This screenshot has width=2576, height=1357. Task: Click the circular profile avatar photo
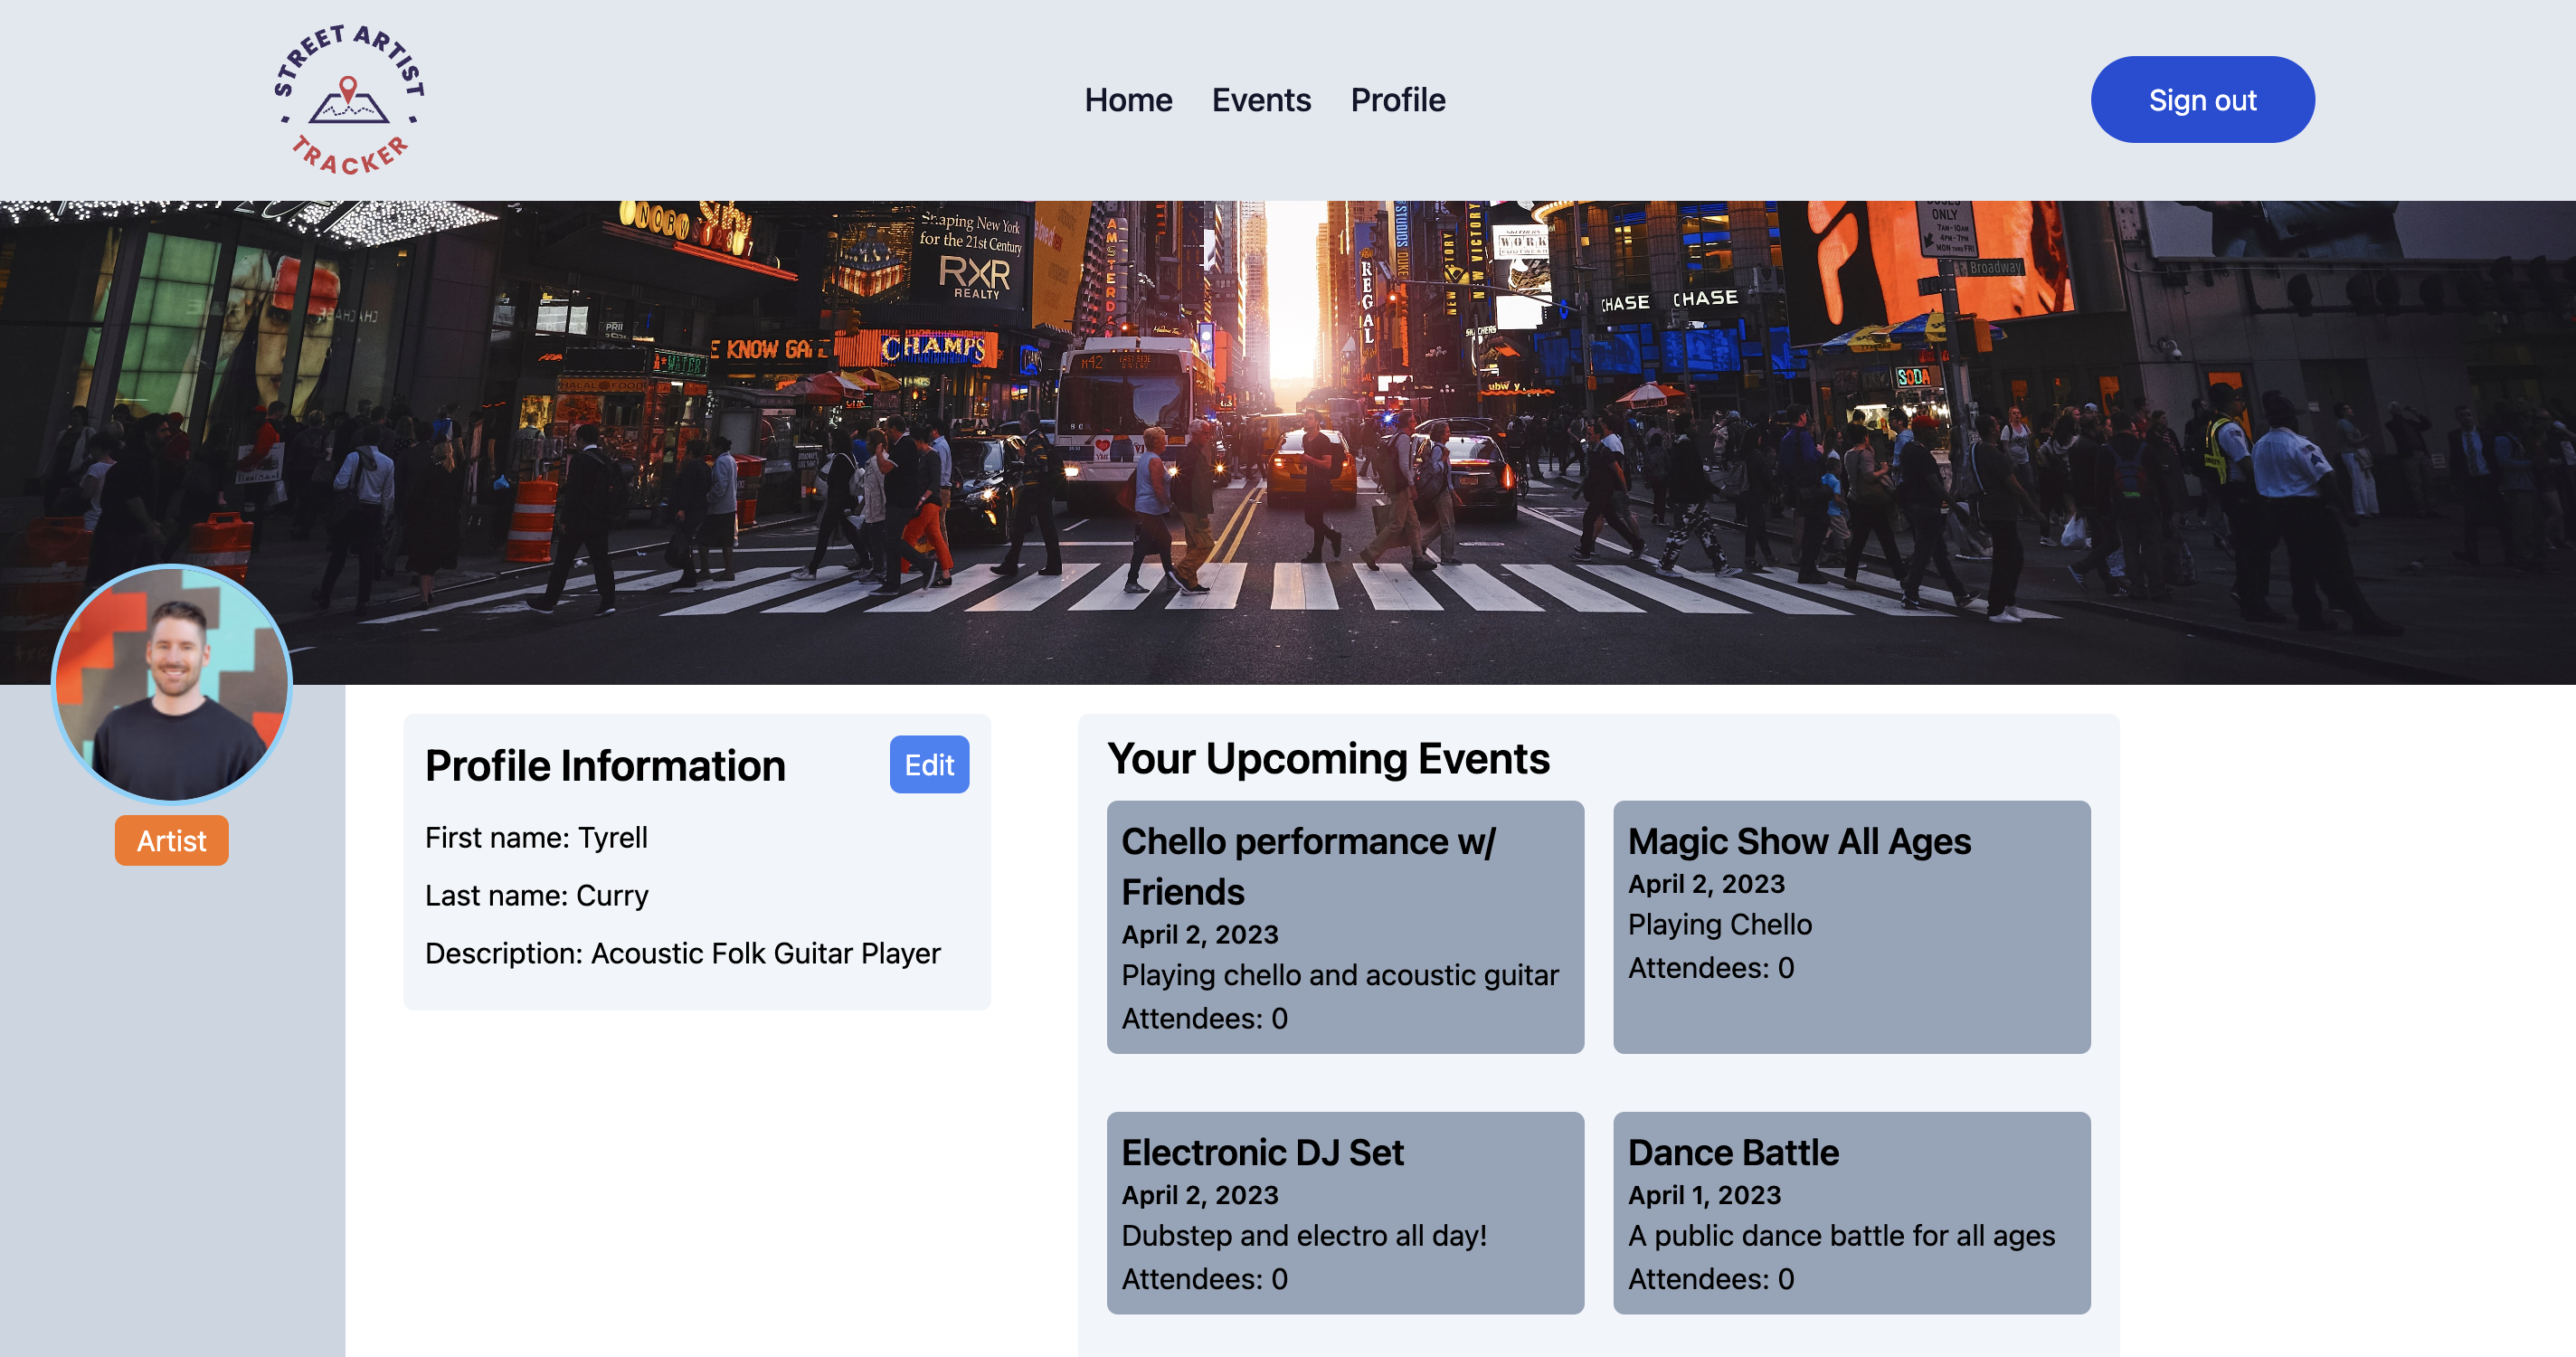[172, 684]
